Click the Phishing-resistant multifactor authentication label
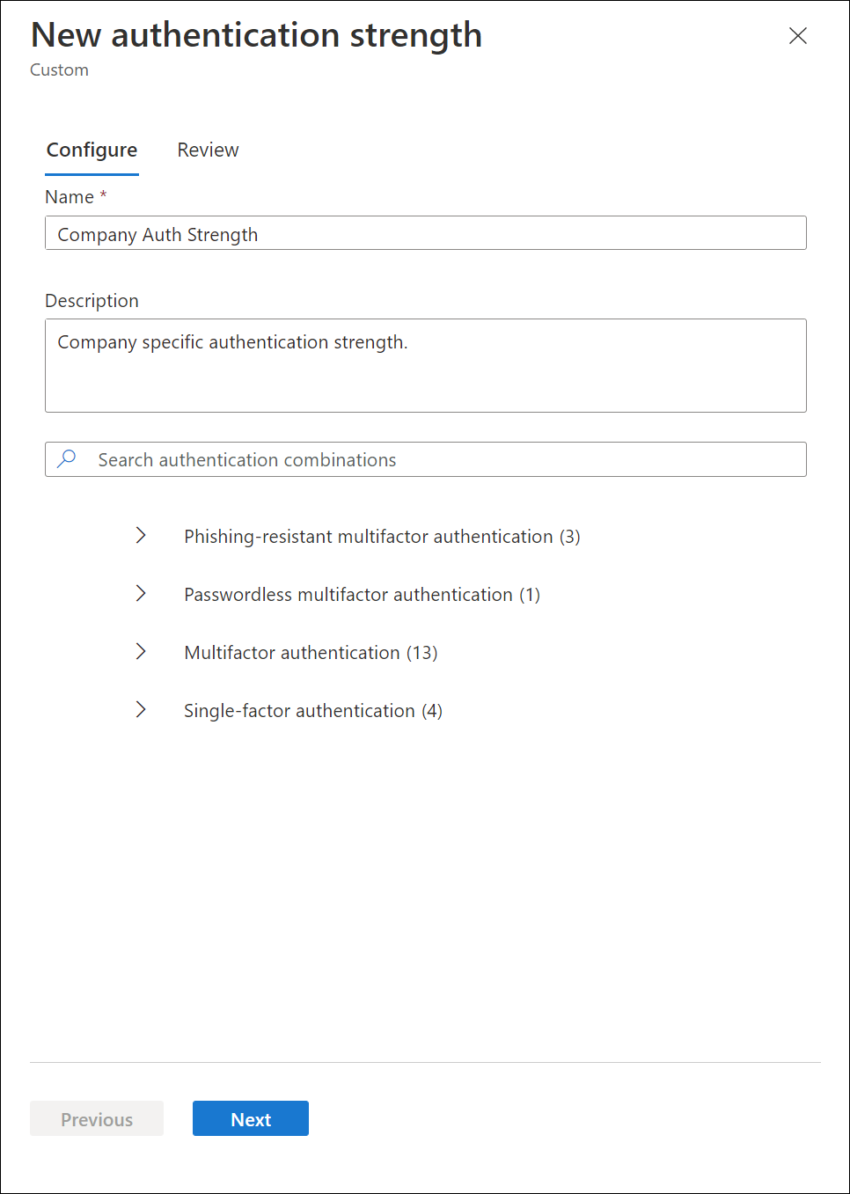The image size is (850, 1194). pyautogui.click(x=381, y=535)
